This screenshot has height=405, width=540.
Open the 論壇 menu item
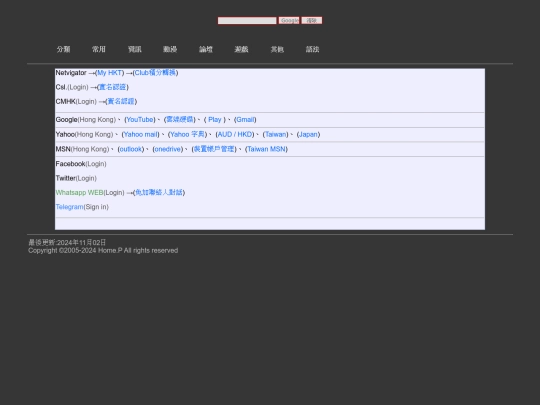pos(206,49)
